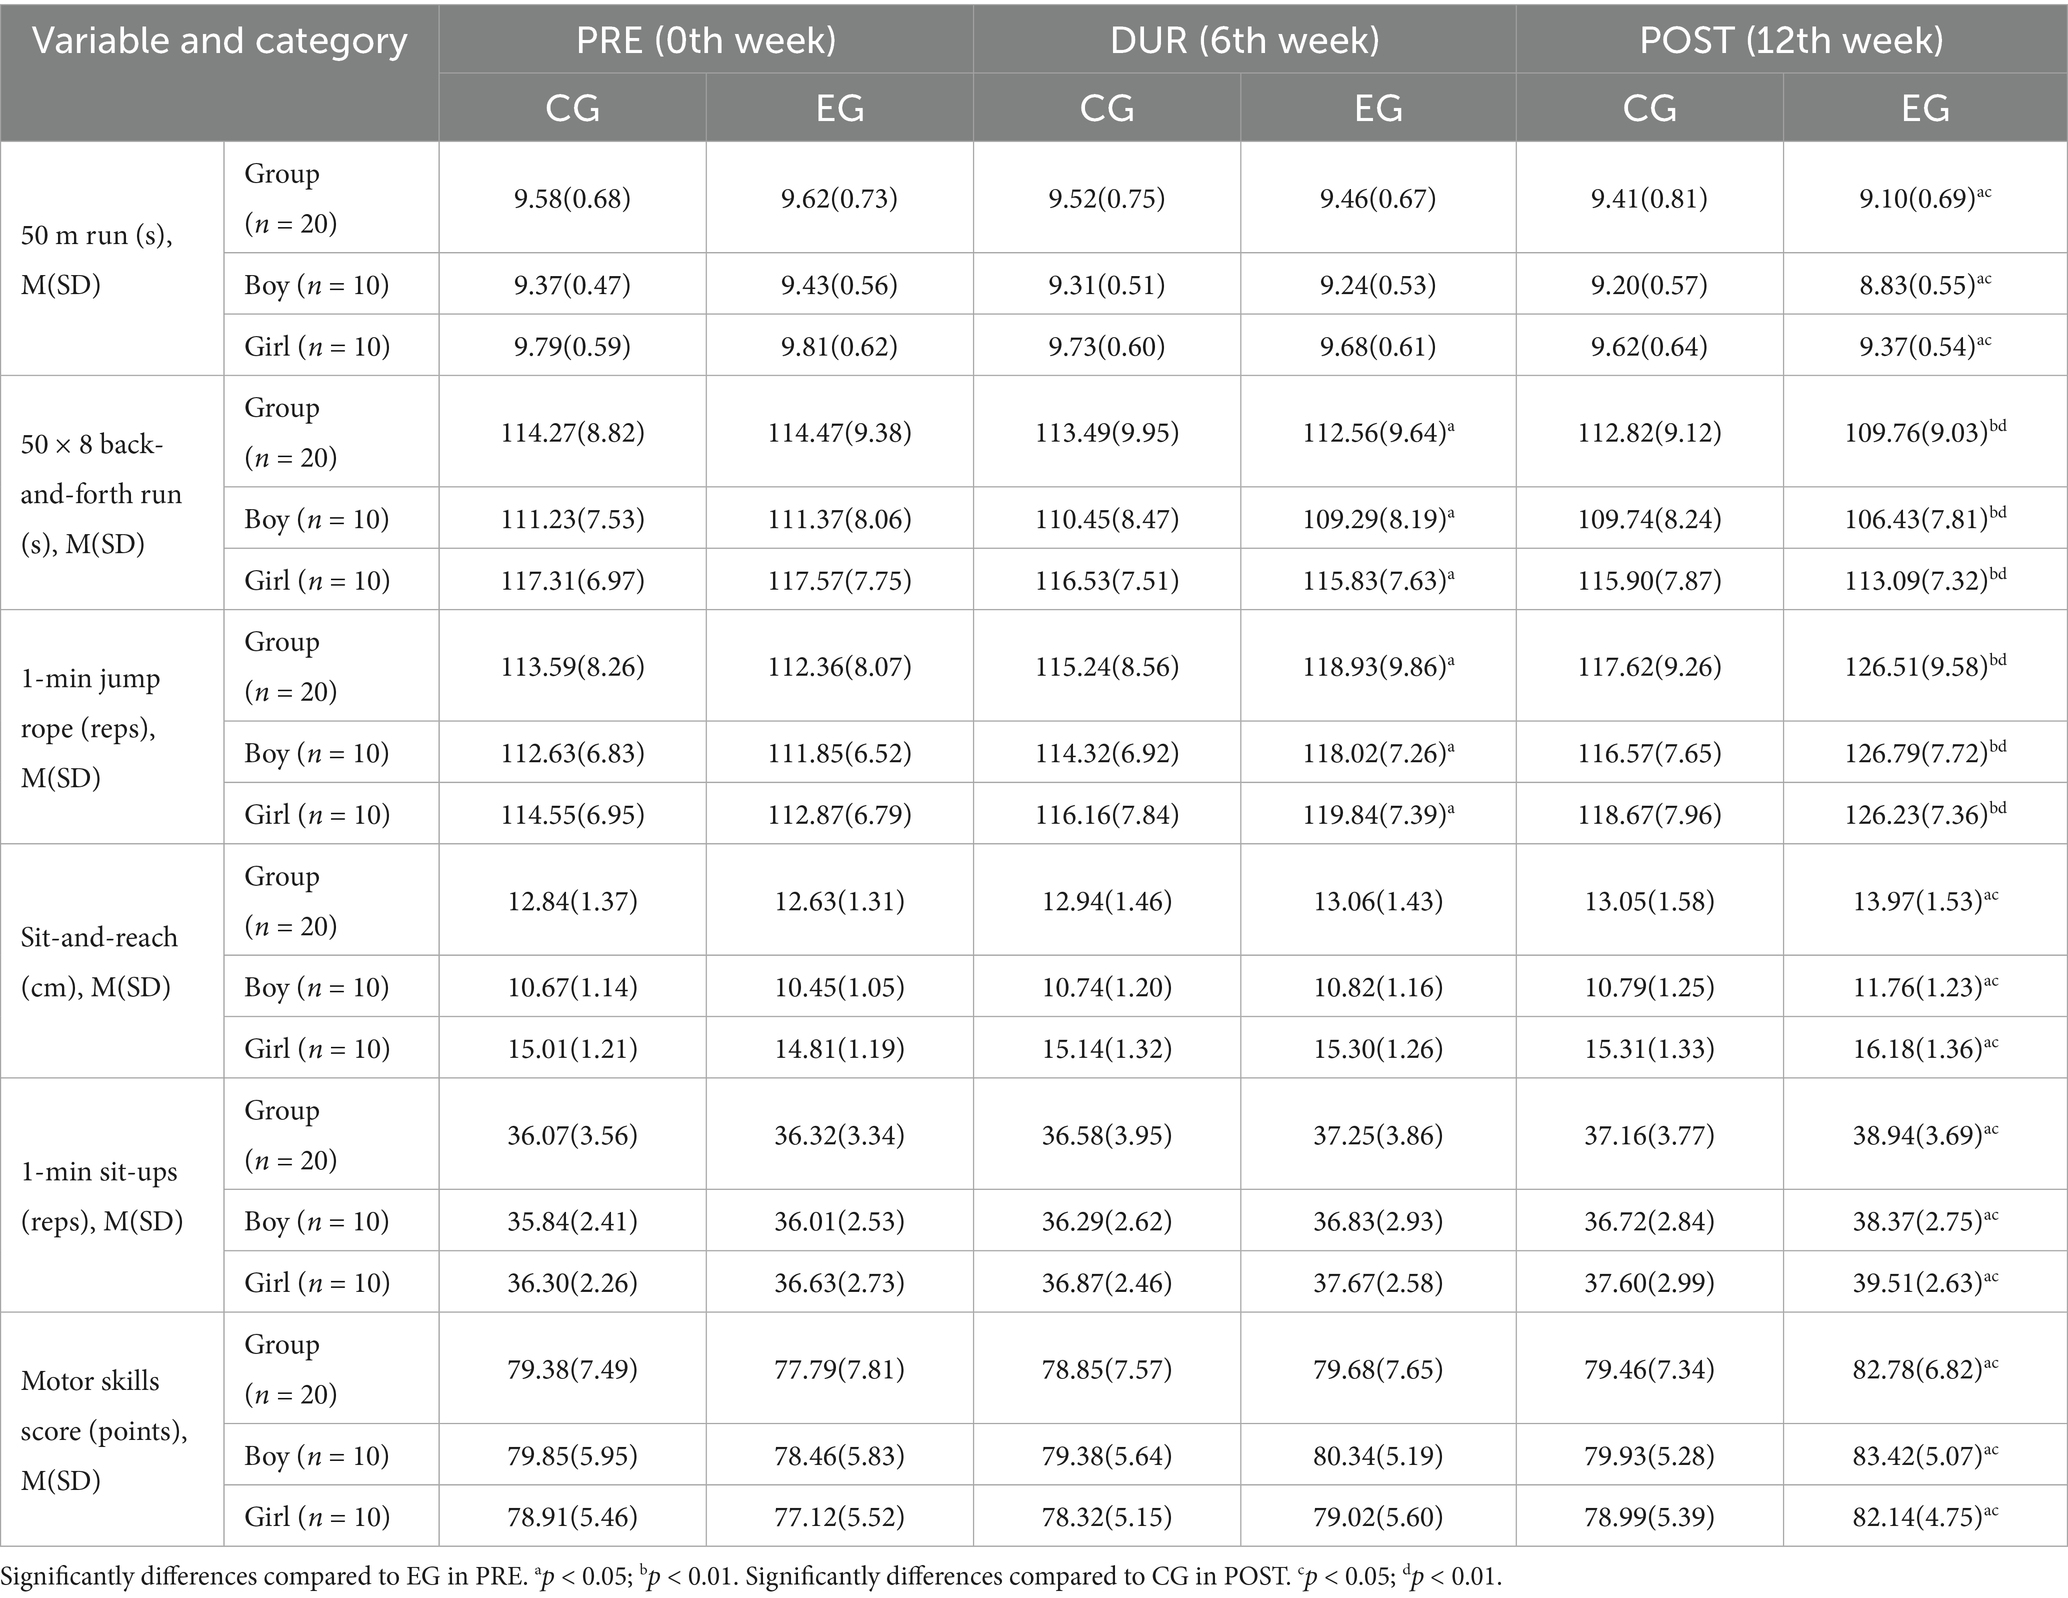Image resolution: width=2068 pixels, height=1598 pixels.
Task: Select the cell showing 126.51(9.58)
Action: pyautogui.click(x=1925, y=667)
